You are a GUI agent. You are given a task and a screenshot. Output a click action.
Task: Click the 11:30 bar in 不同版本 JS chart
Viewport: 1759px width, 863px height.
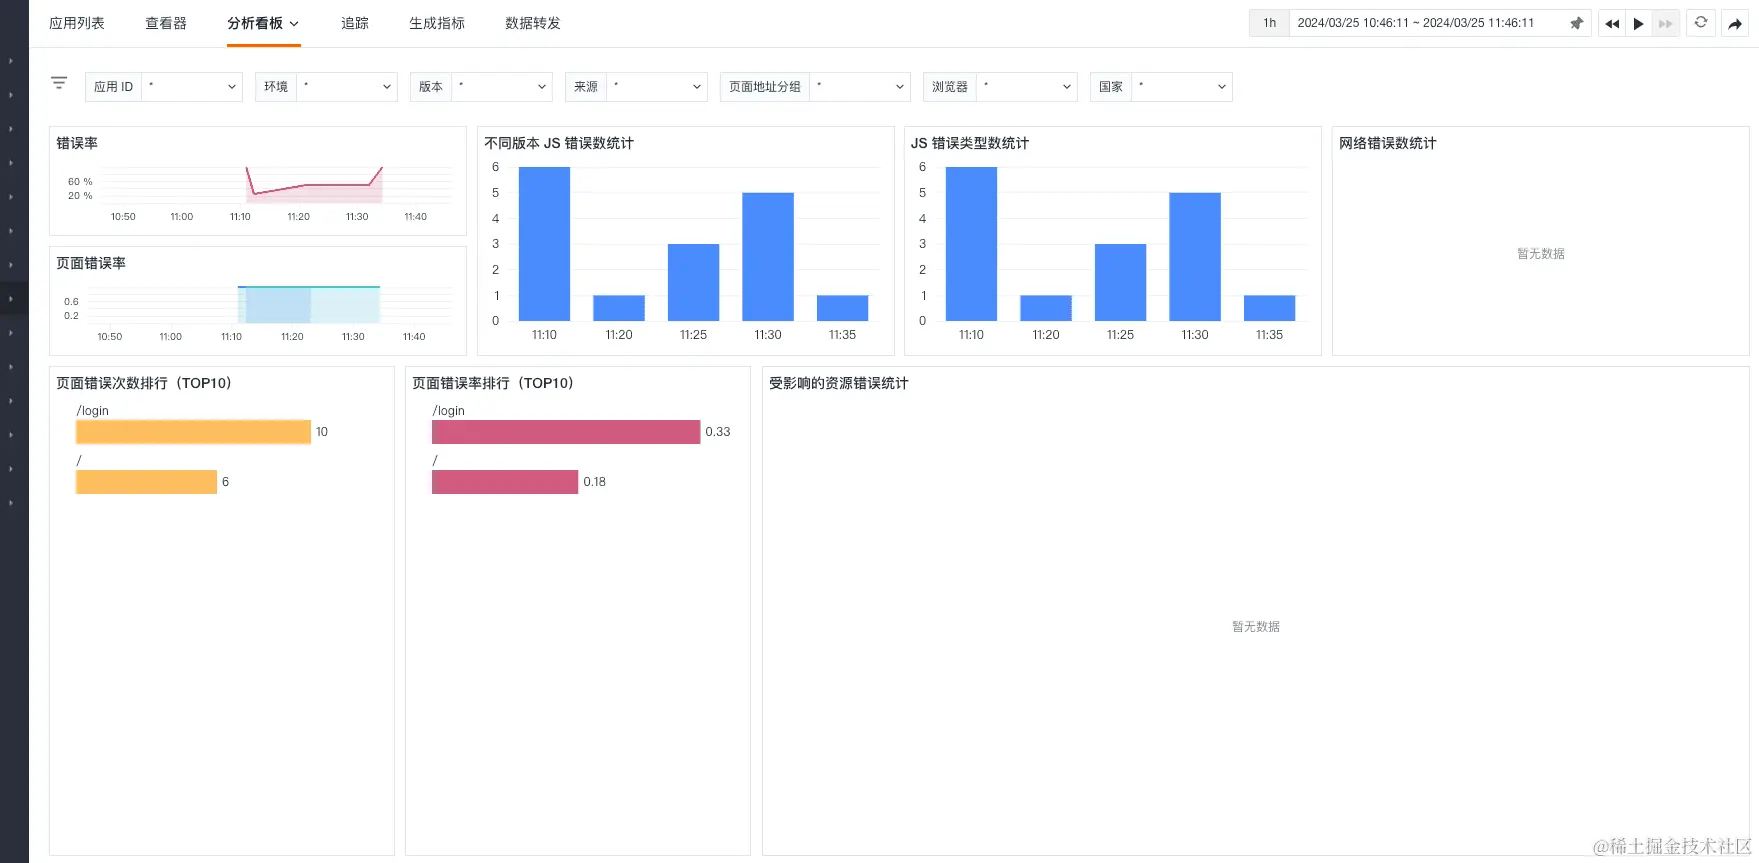[768, 257]
